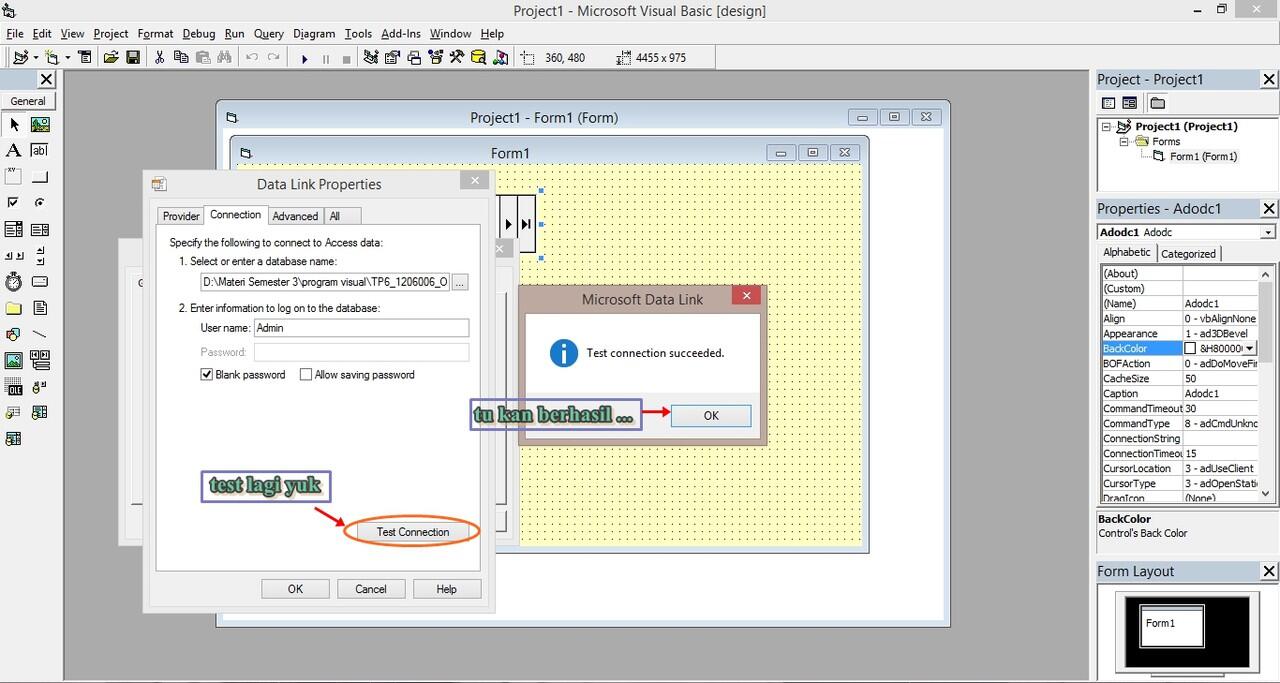Toggle Folders icon in Project panel
1280x683 pixels.
(1157, 103)
